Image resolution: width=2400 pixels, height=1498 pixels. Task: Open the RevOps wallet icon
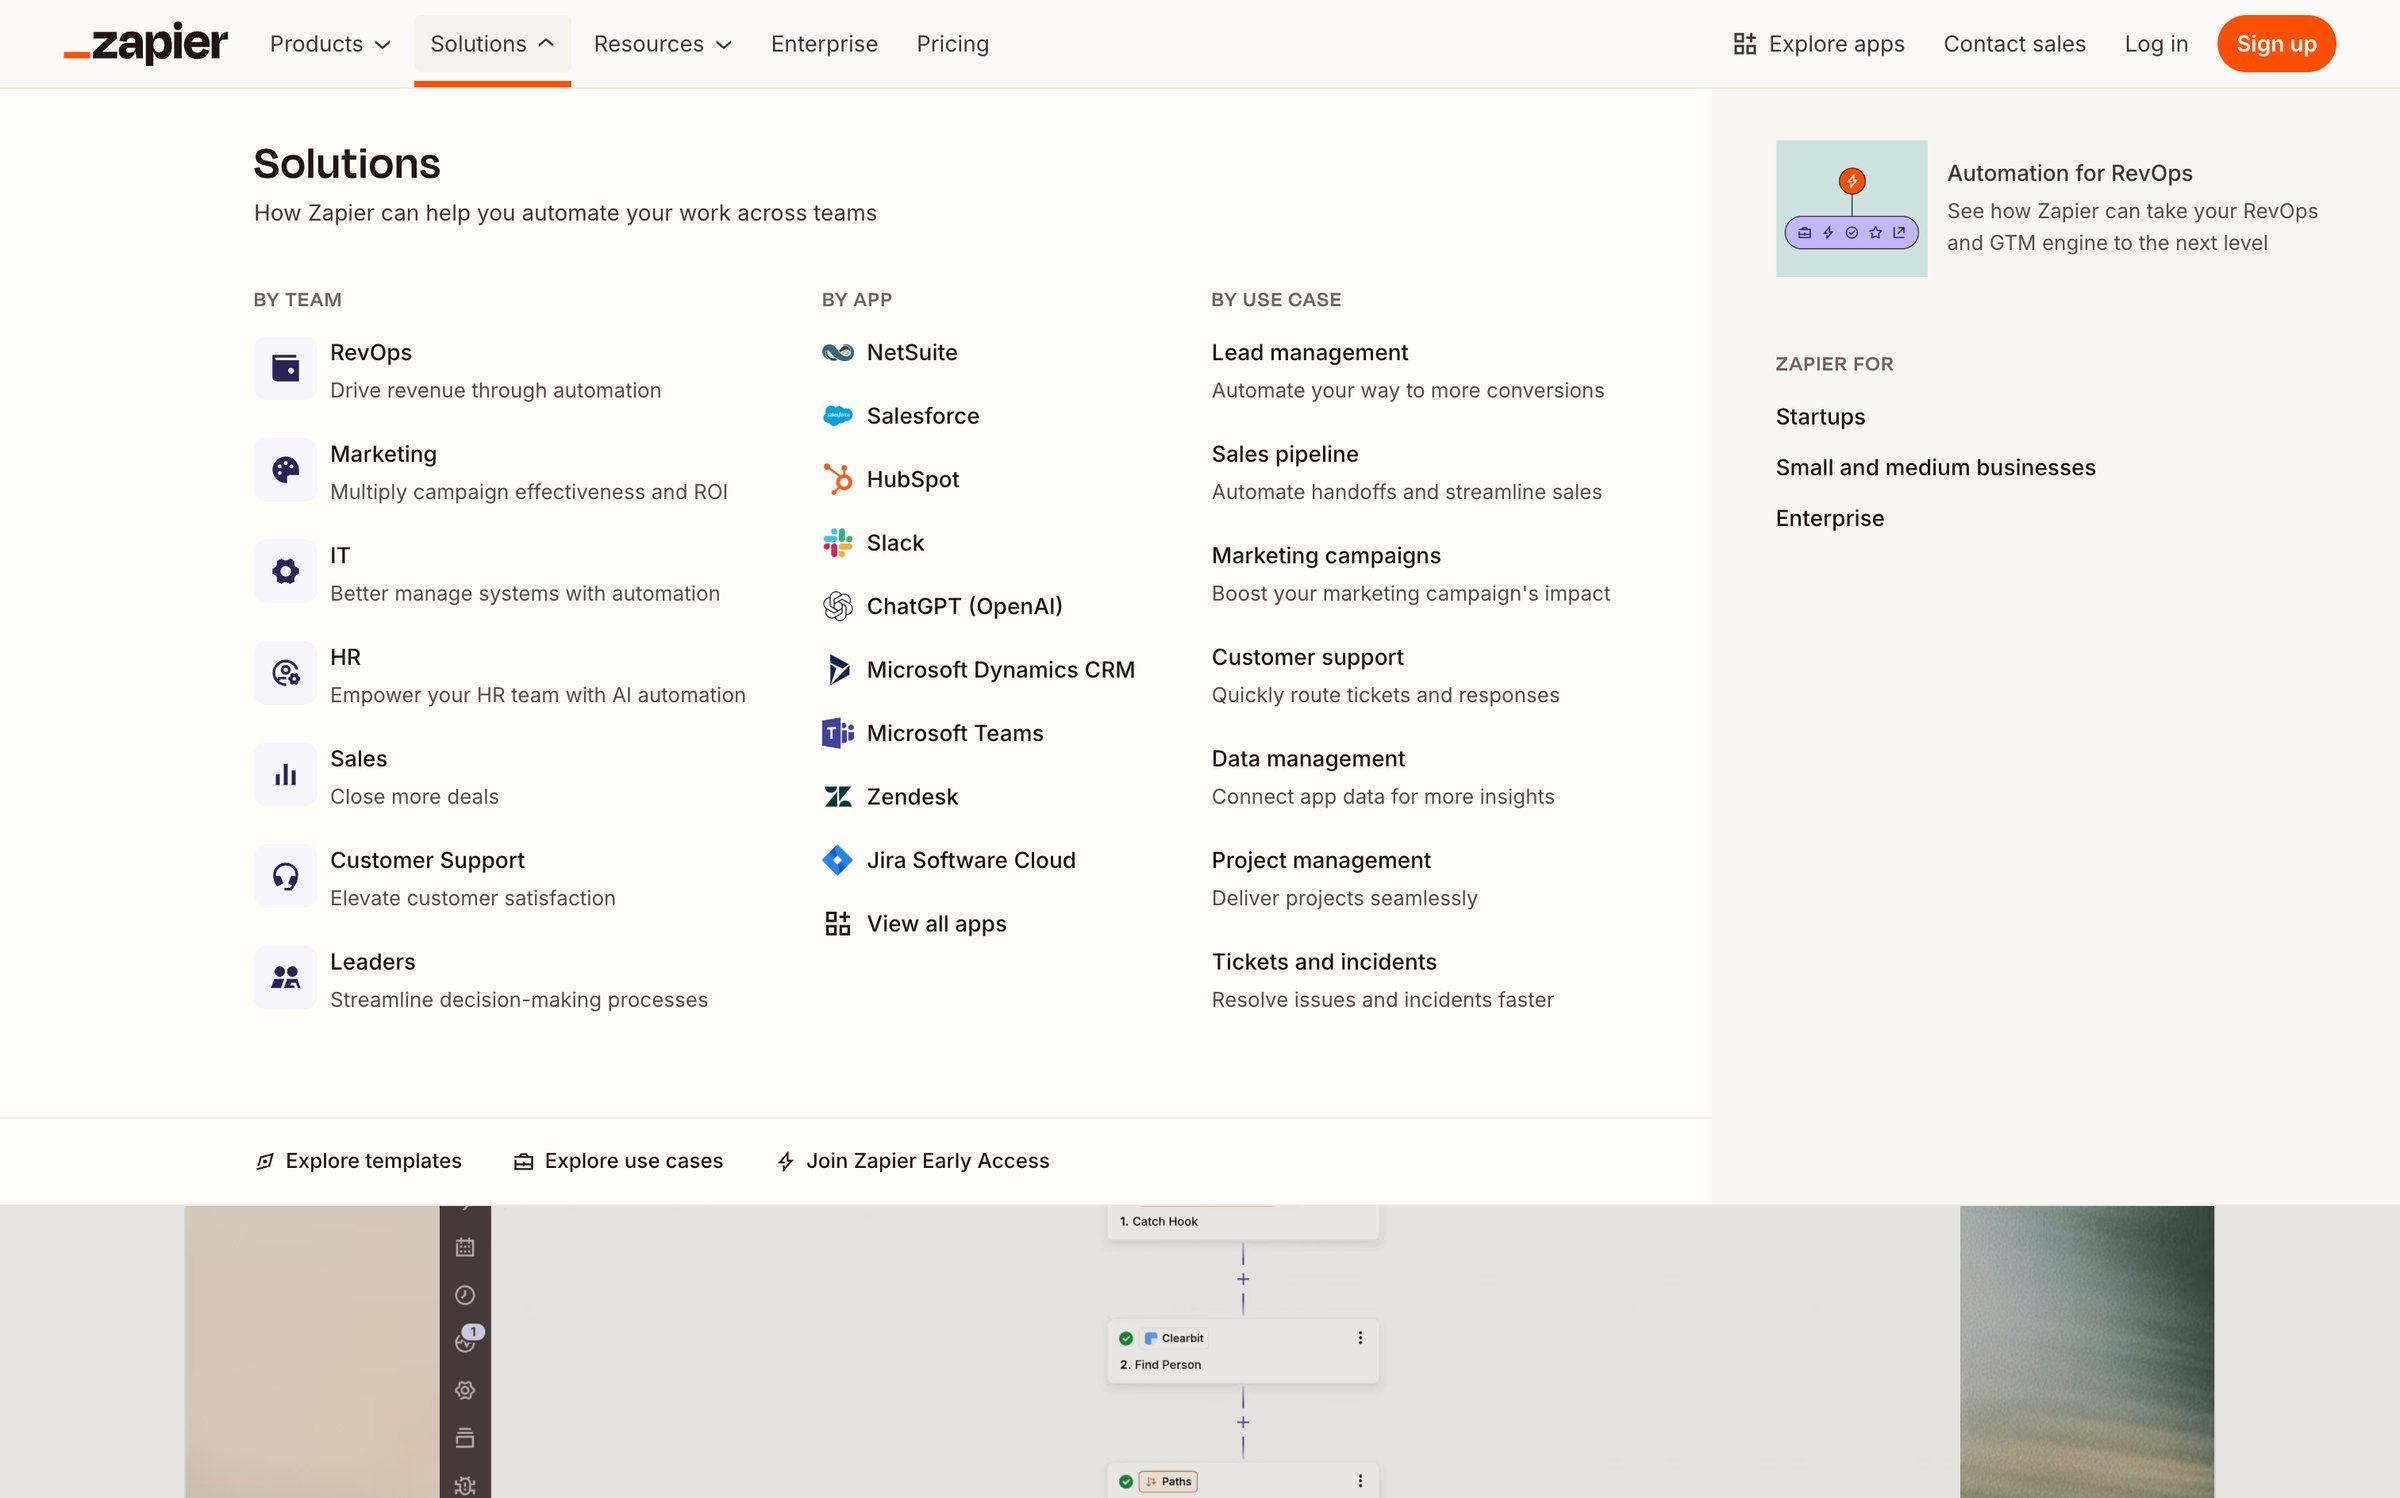click(285, 368)
